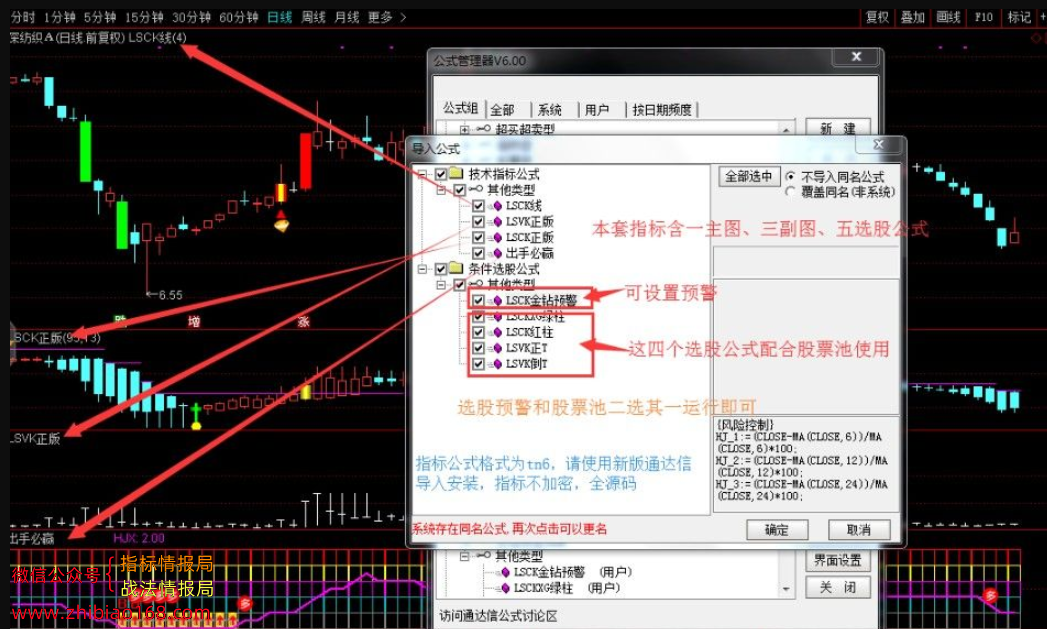Switch to the 全部 tab

point(502,110)
